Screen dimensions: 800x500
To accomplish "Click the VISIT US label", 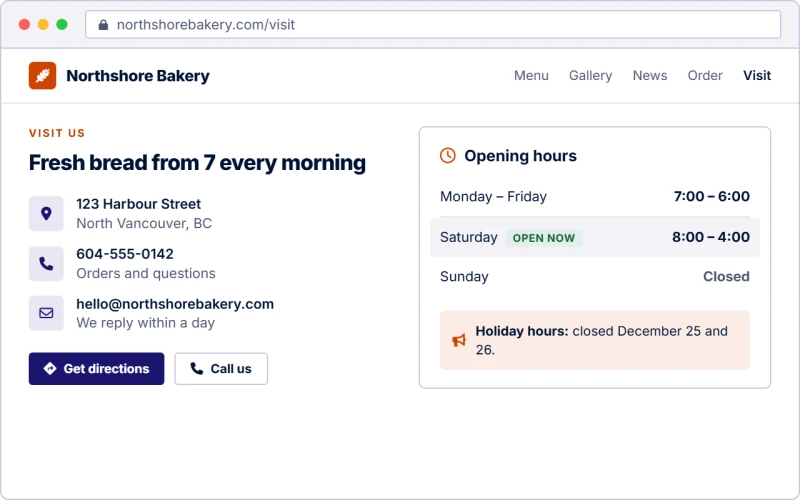I will (x=57, y=133).
